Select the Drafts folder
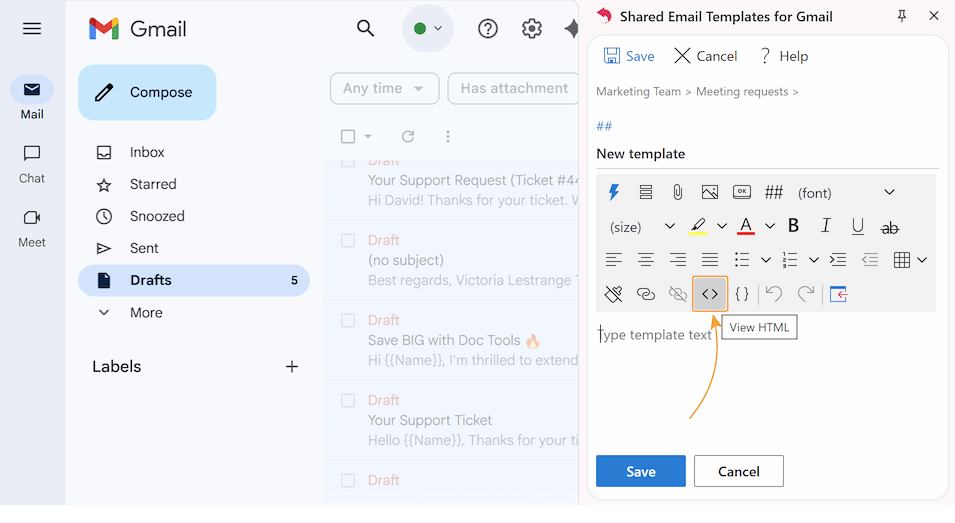The image size is (955, 523). pos(194,280)
